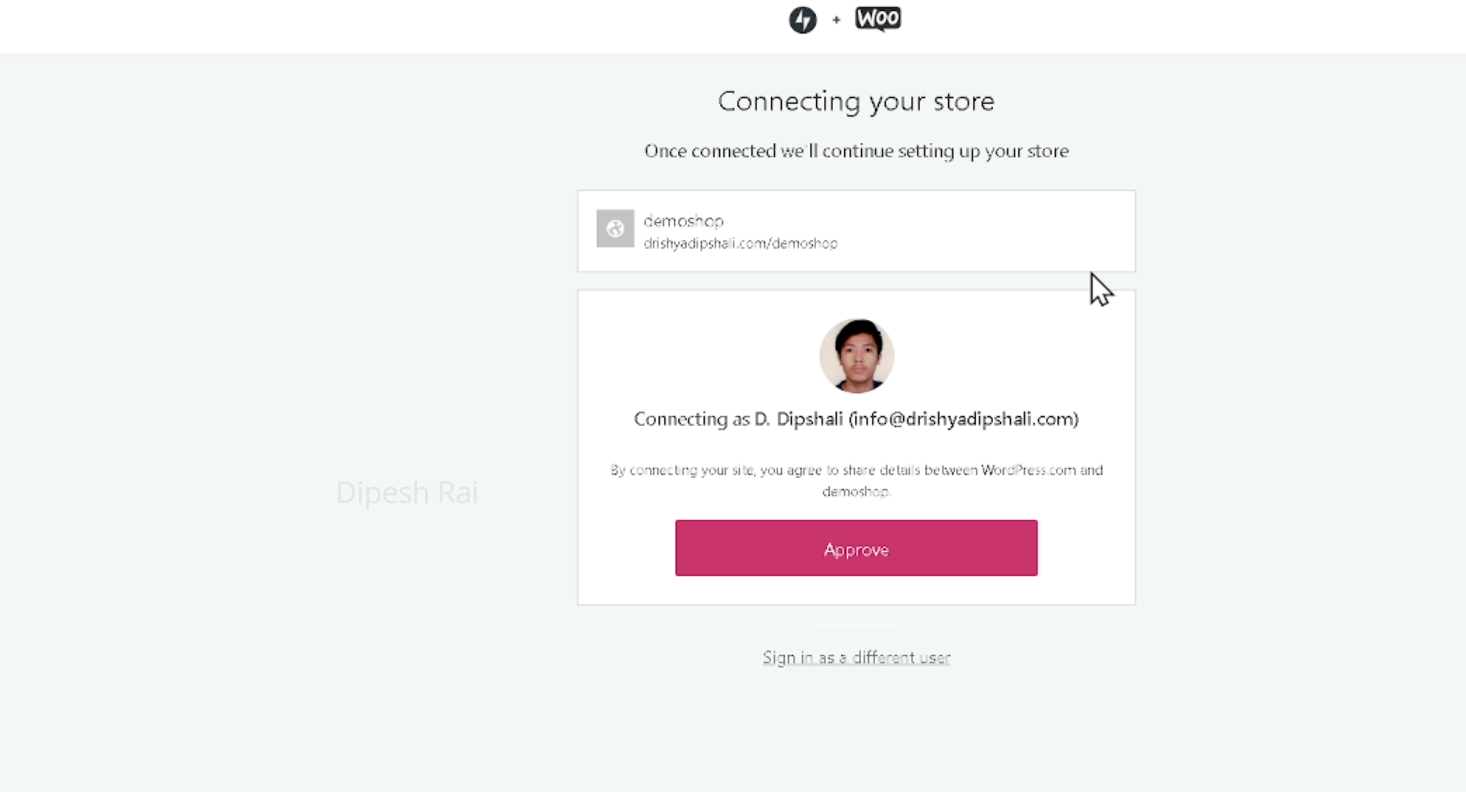
Task: Select the demoshop site name
Action: [x=683, y=220]
